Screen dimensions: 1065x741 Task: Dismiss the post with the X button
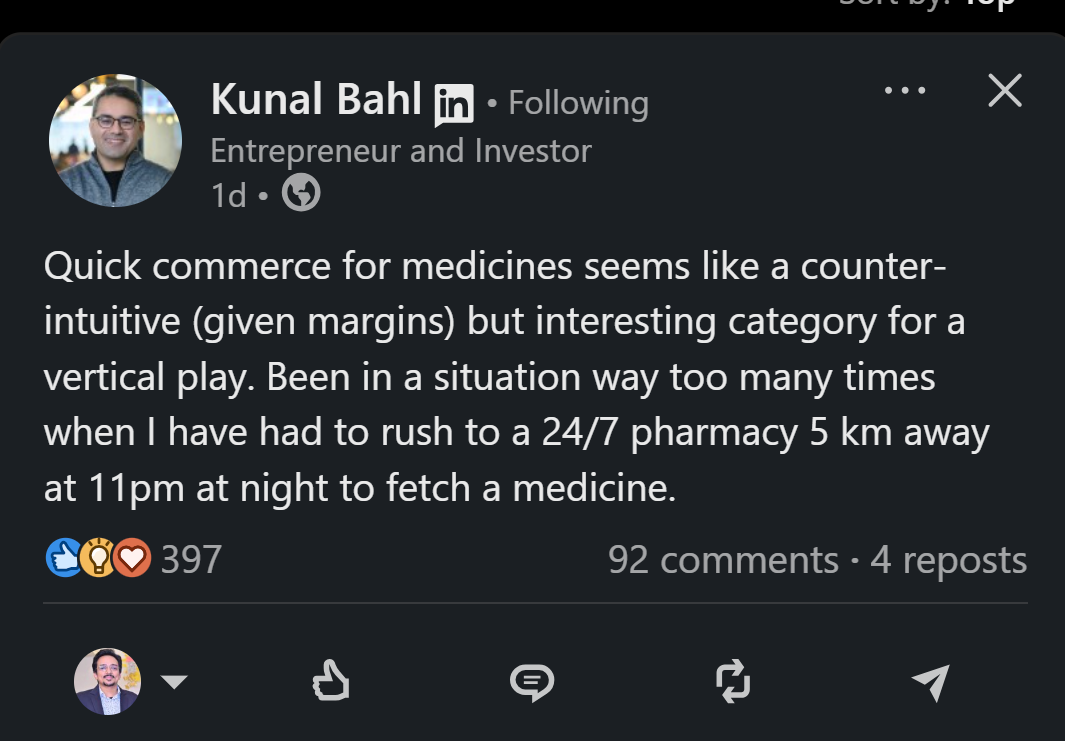coord(1004,91)
